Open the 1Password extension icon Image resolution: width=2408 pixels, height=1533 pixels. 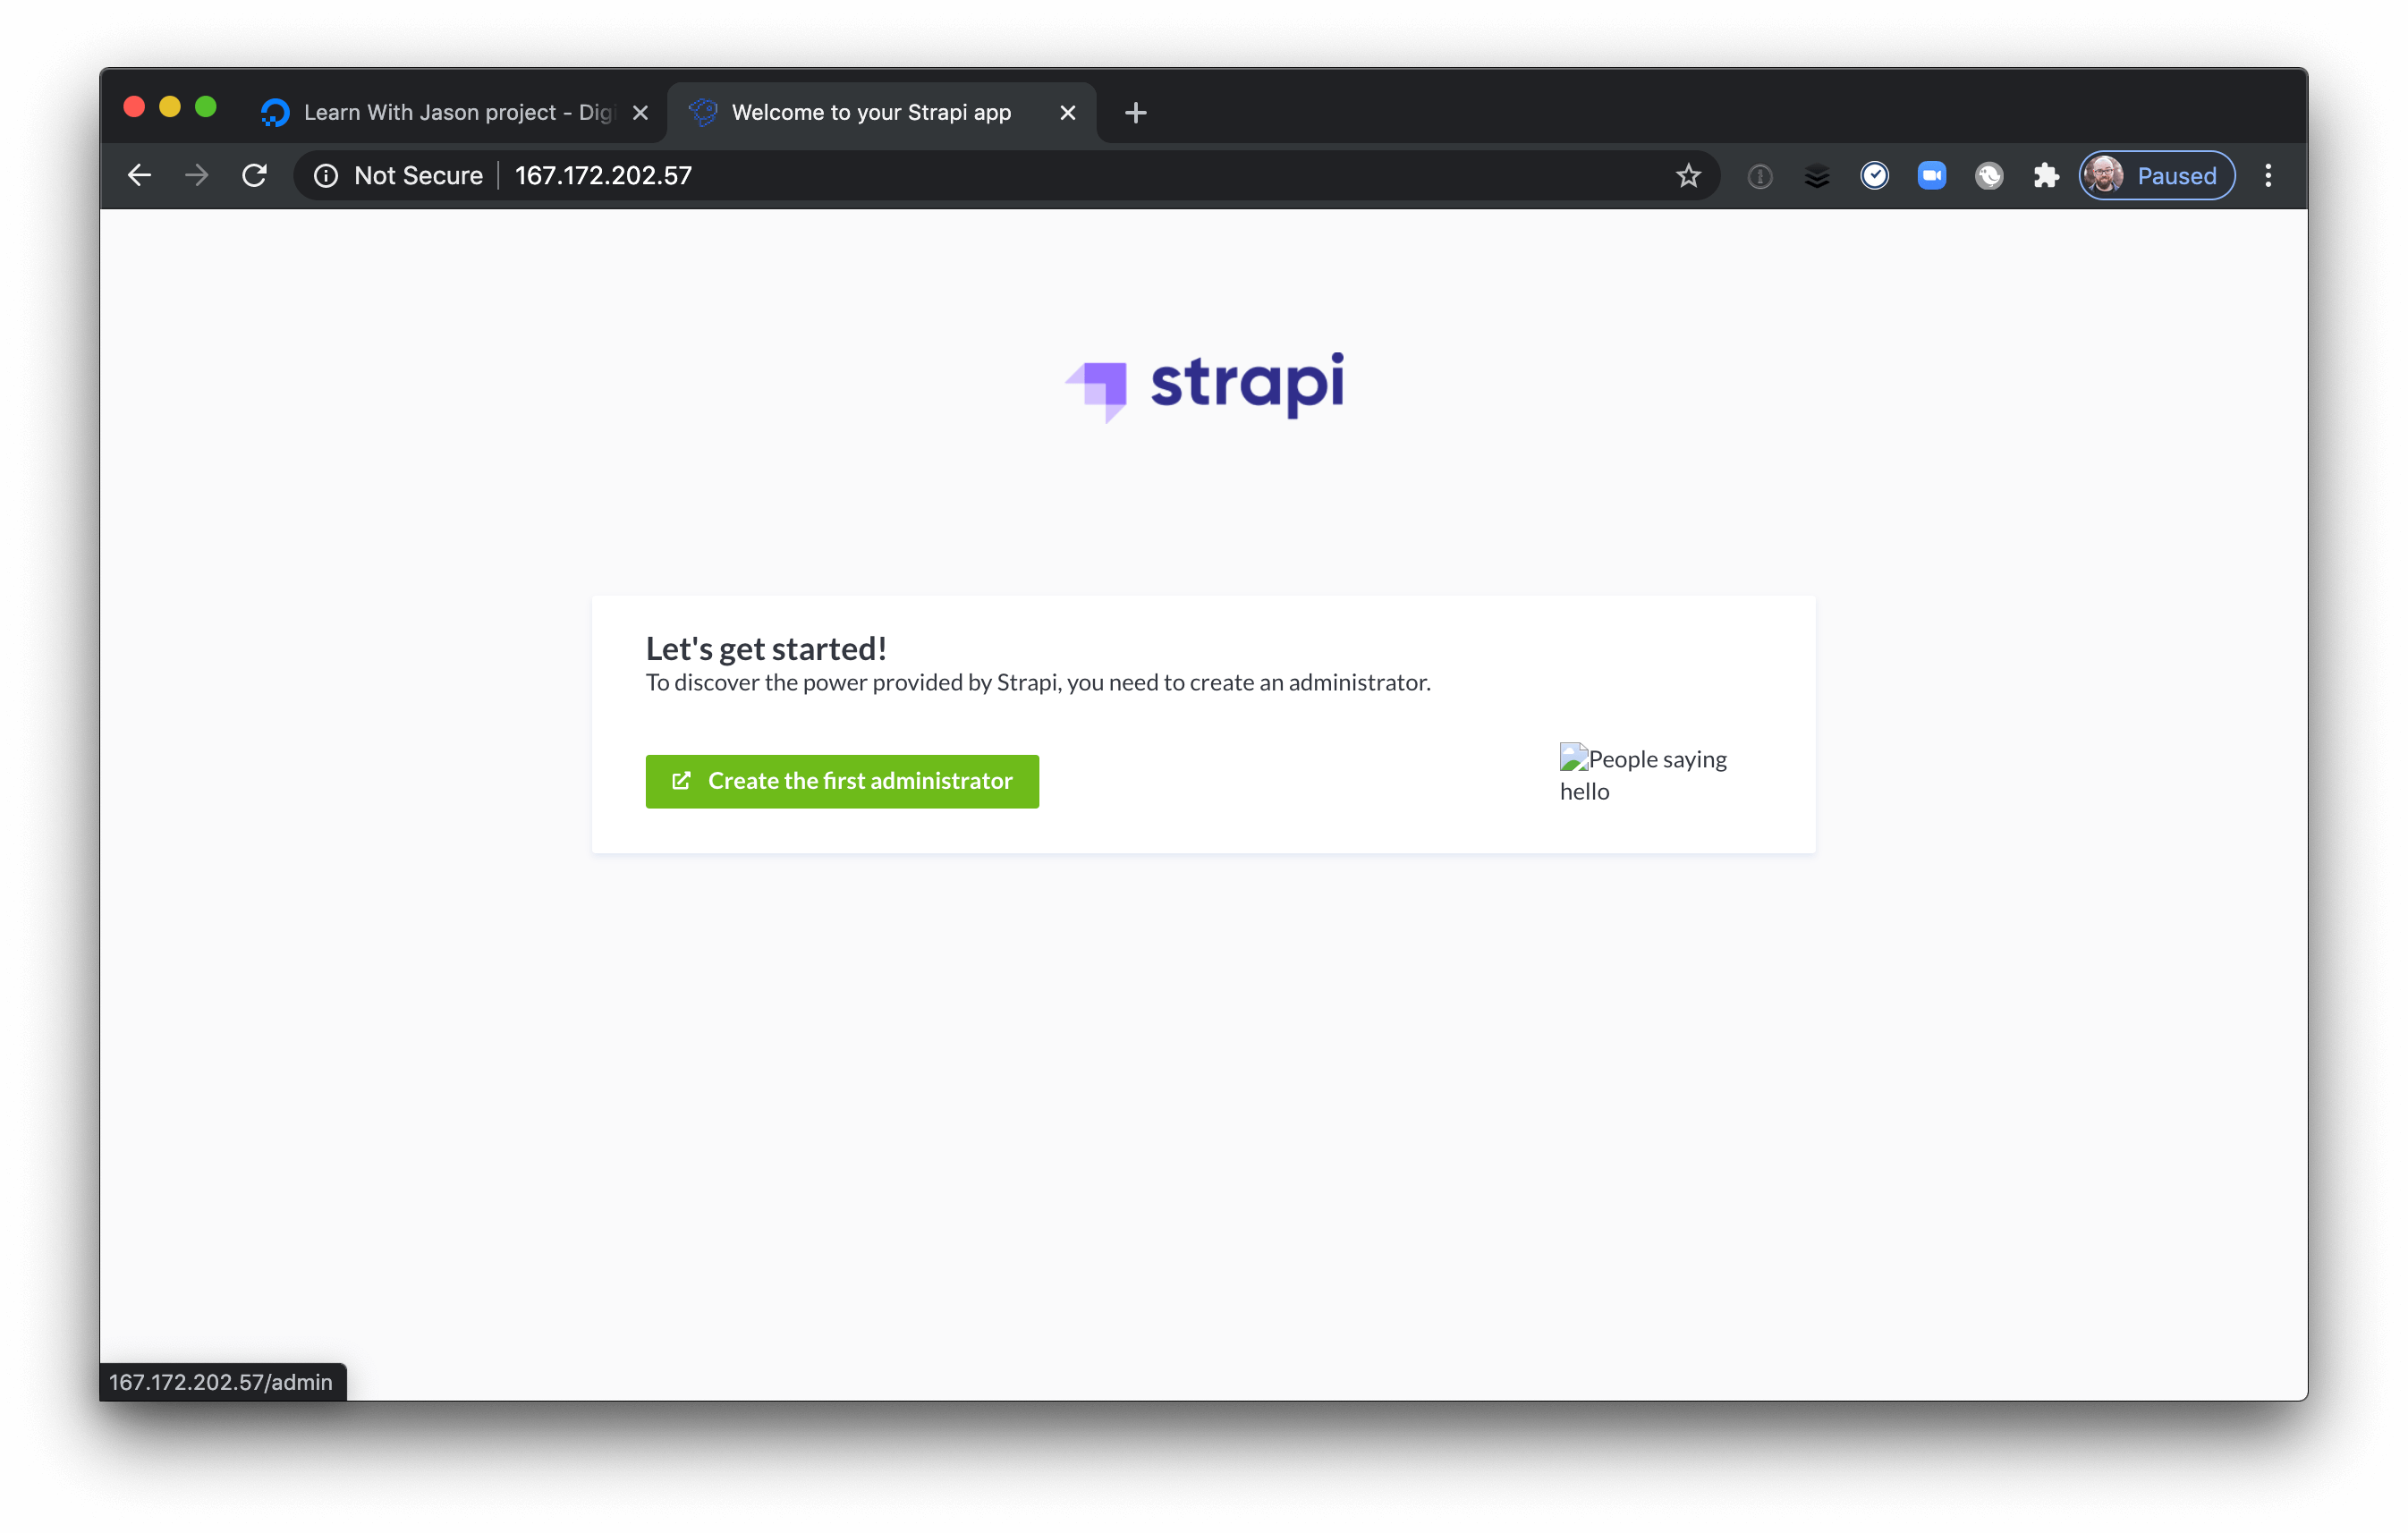1759,175
